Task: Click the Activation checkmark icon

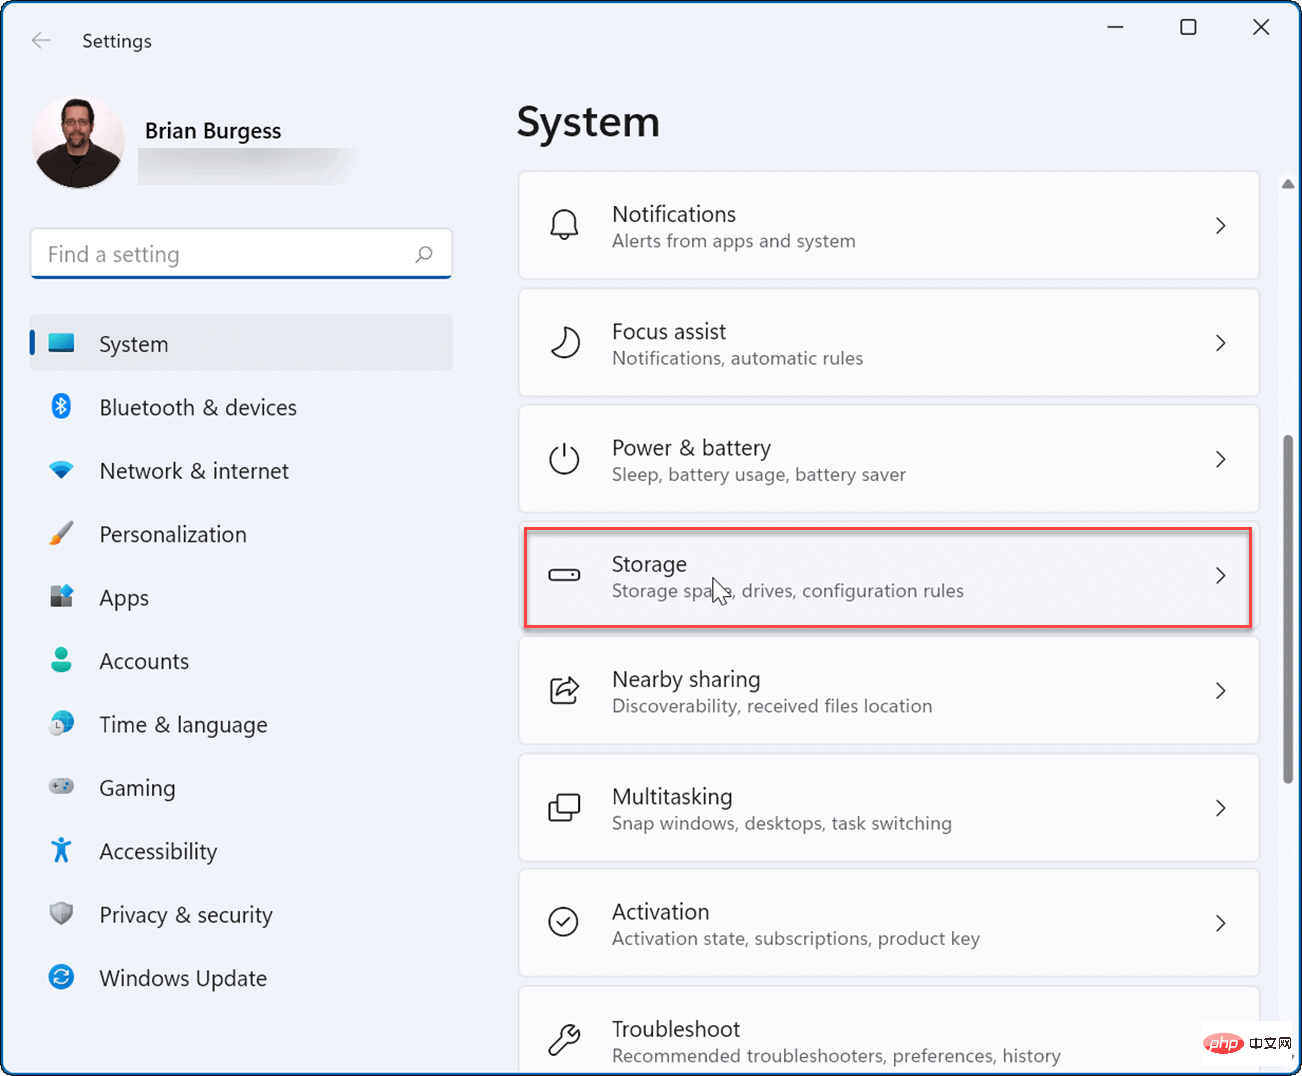Action: click(x=564, y=922)
